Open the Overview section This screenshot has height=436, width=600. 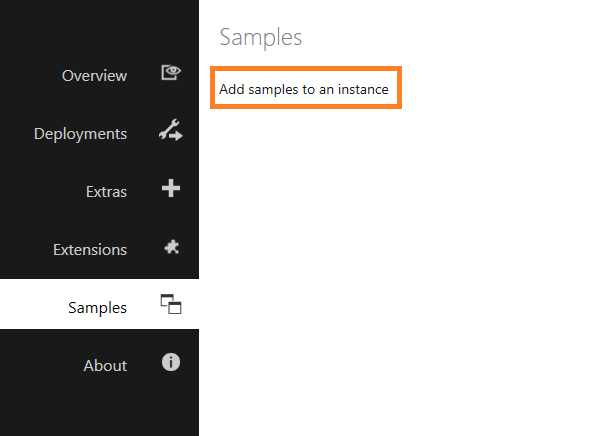(94, 75)
